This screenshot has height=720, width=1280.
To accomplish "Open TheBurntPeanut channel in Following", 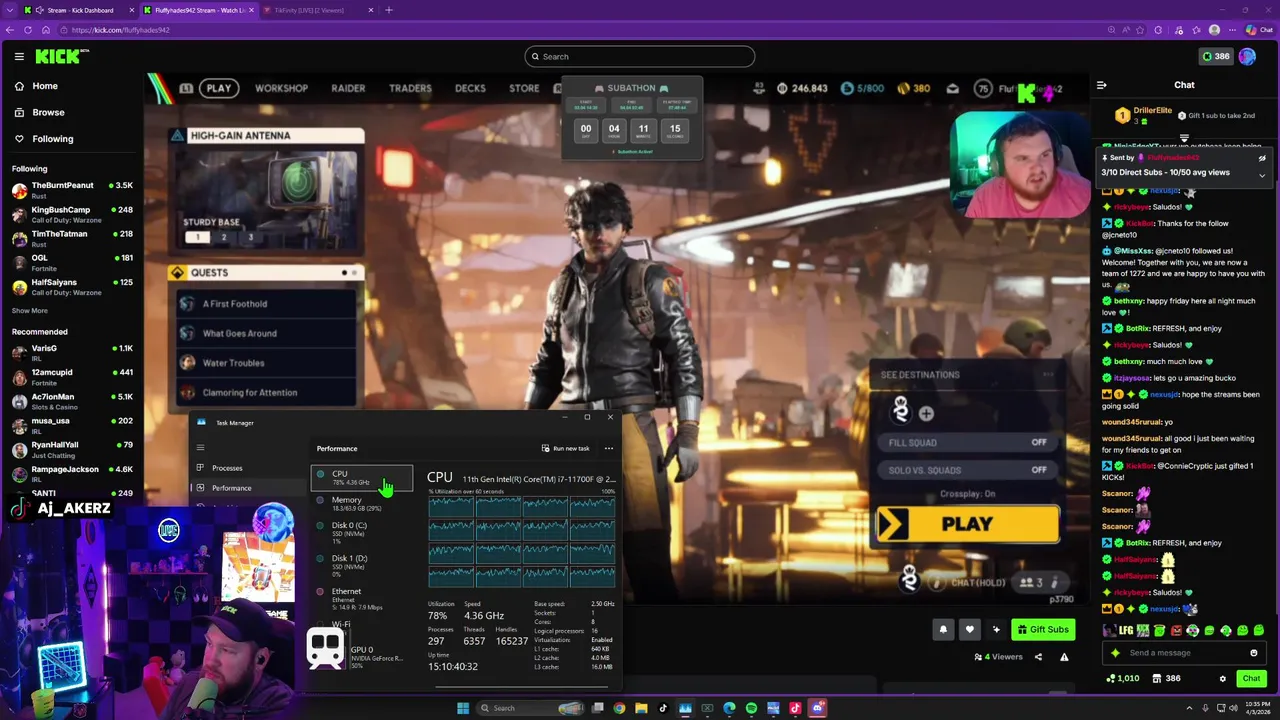I will click(72, 189).
